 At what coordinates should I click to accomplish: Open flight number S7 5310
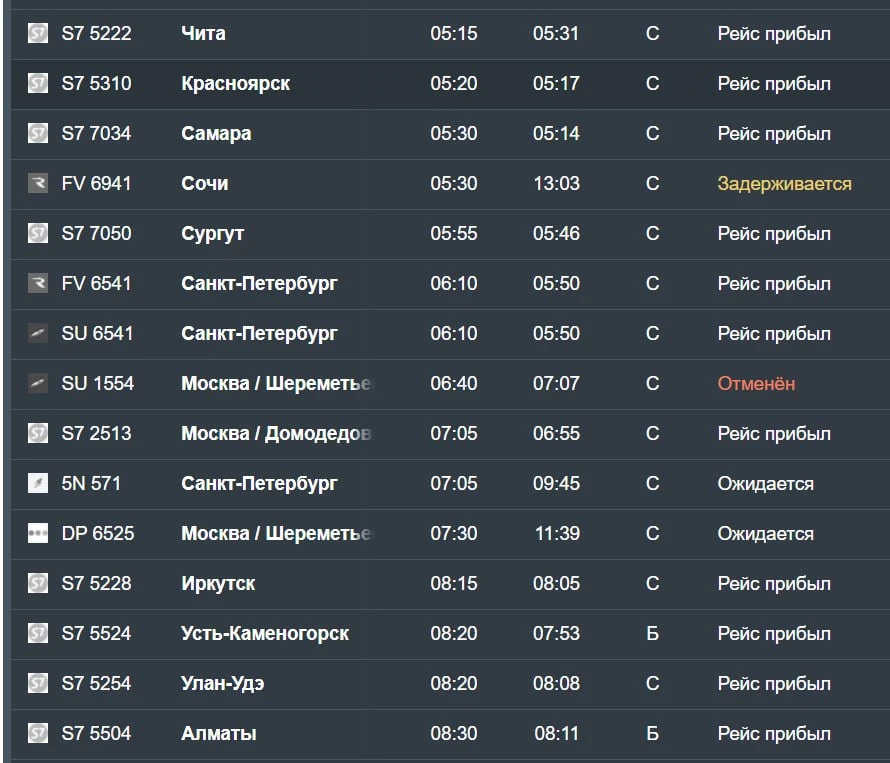96,83
